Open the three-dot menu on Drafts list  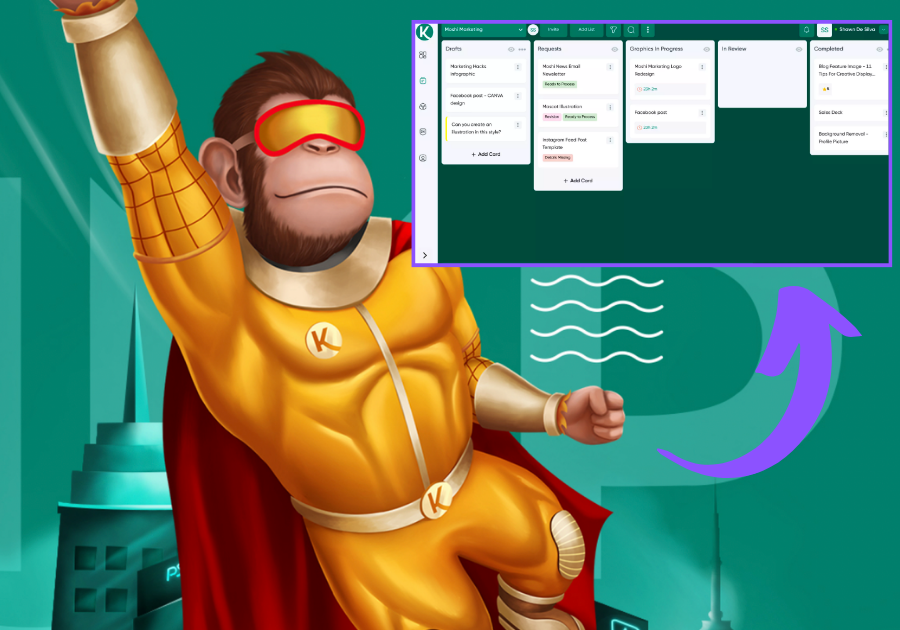(522, 49)
